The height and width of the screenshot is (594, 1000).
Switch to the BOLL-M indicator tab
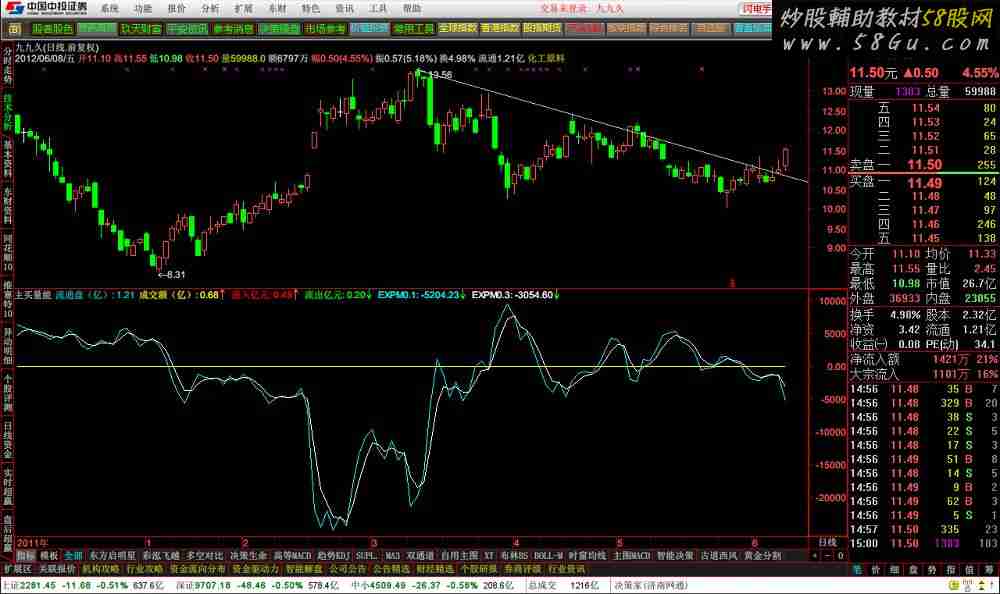point(548,554)
